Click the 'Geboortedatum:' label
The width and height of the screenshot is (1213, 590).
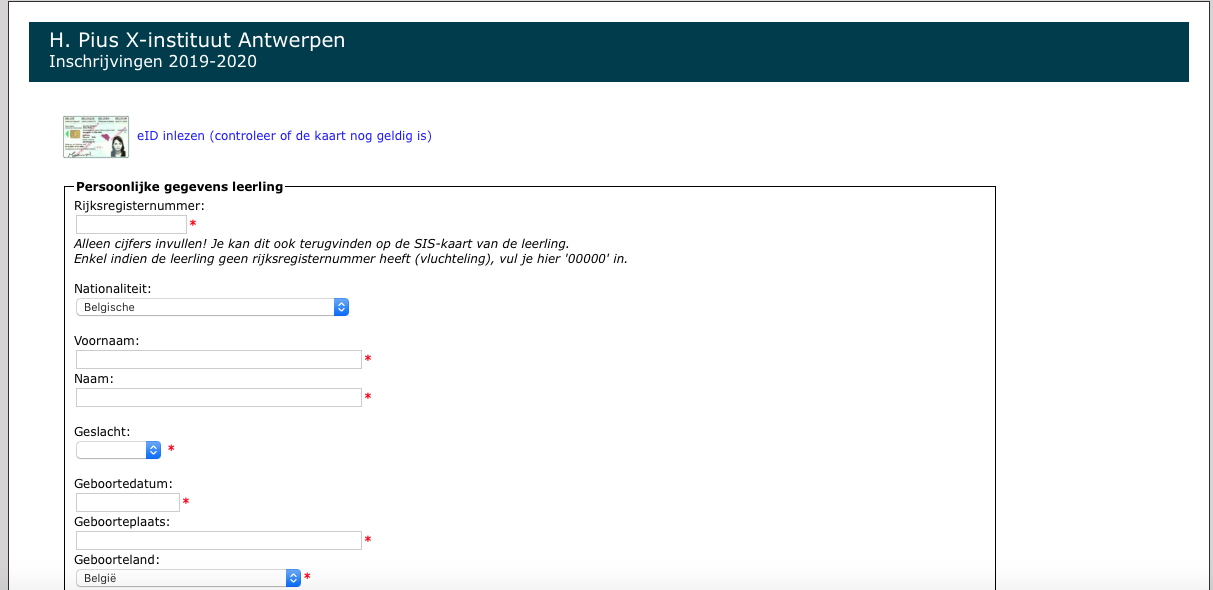124,484
